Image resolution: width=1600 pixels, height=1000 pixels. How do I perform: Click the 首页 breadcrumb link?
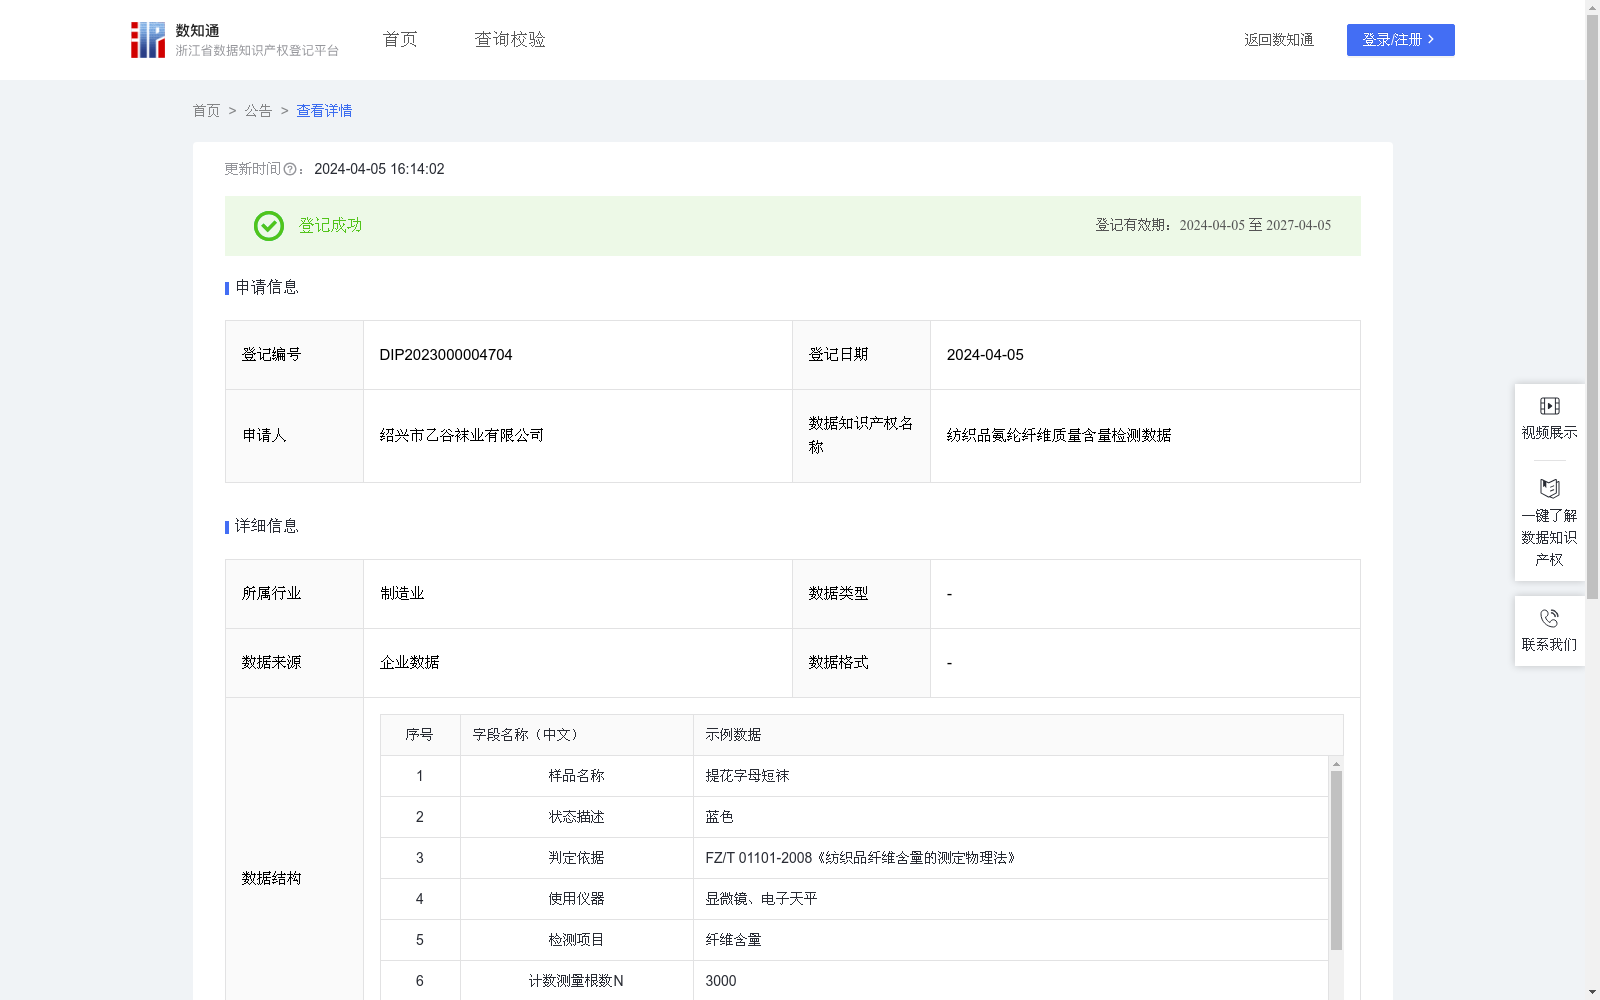pyautogui.click(x=206, y=110)
